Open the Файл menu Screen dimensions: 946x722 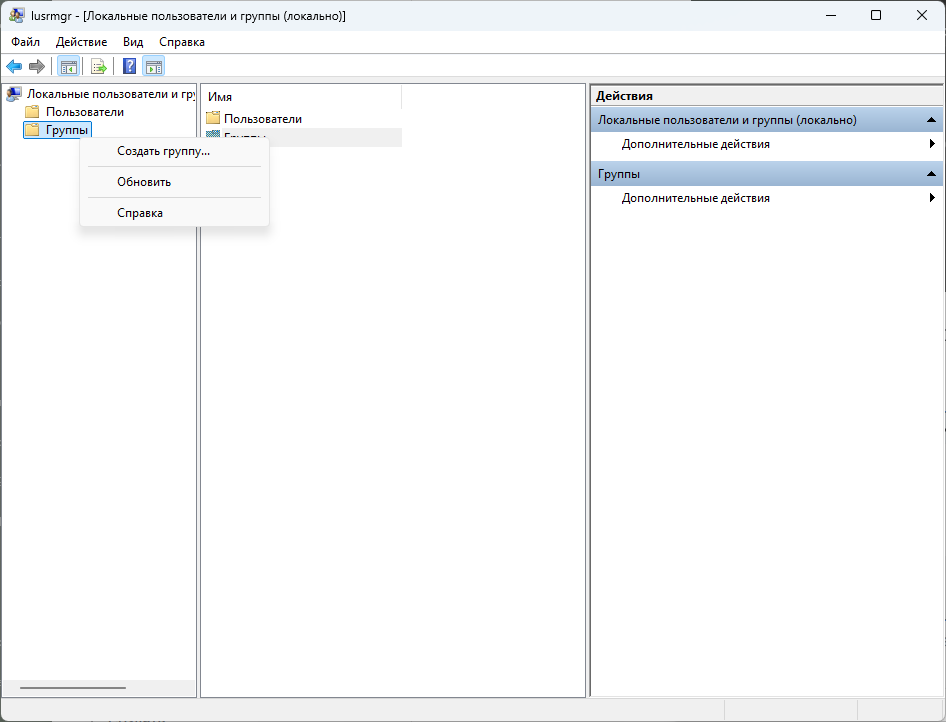pyautogui.click(x=25, y=42)
